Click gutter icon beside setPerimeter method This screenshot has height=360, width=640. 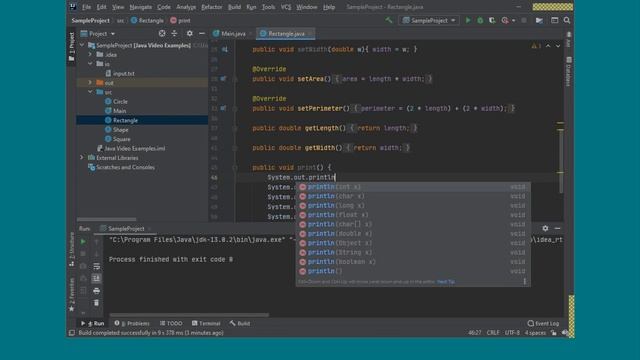point(223,108)
